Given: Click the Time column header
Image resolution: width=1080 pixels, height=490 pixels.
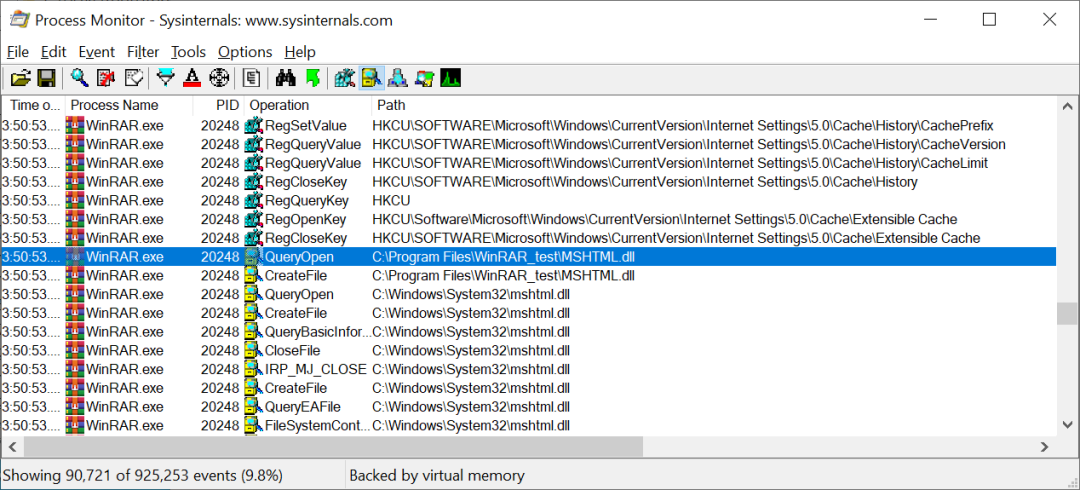Looking at the screenshot, I should [33, 105].
